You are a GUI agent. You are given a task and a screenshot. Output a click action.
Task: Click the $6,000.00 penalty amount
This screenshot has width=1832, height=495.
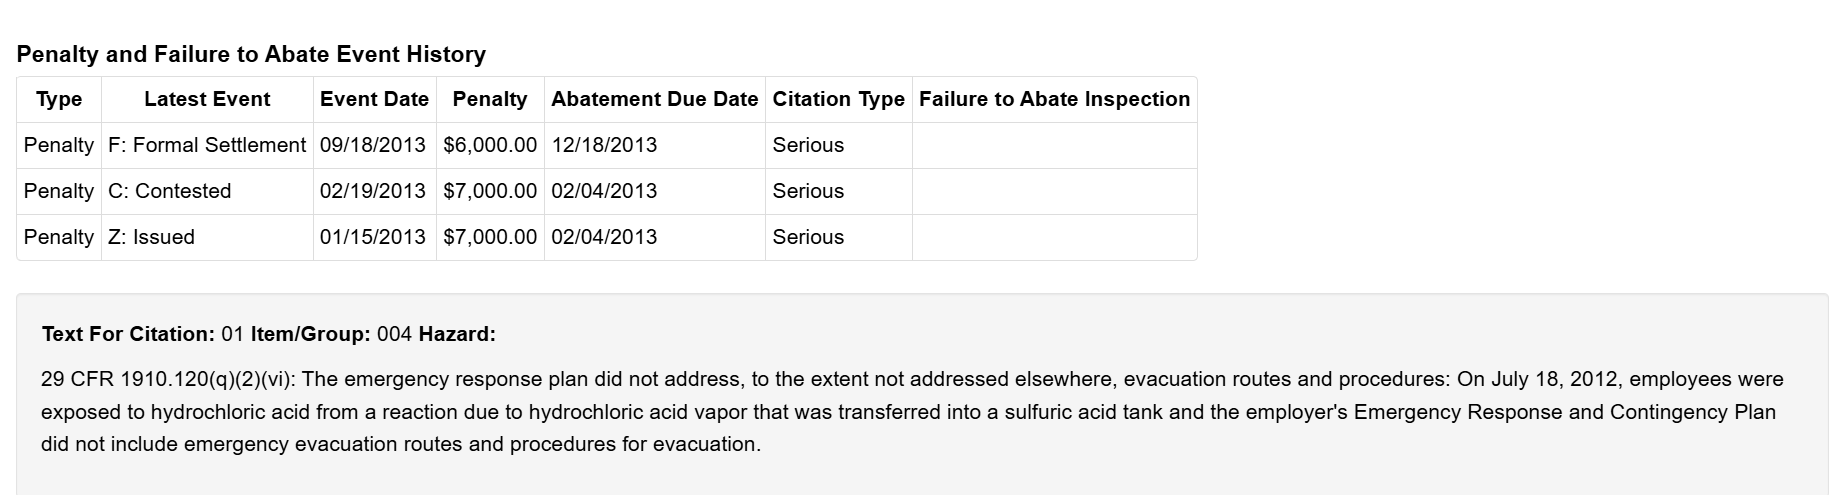coord(490,145)
